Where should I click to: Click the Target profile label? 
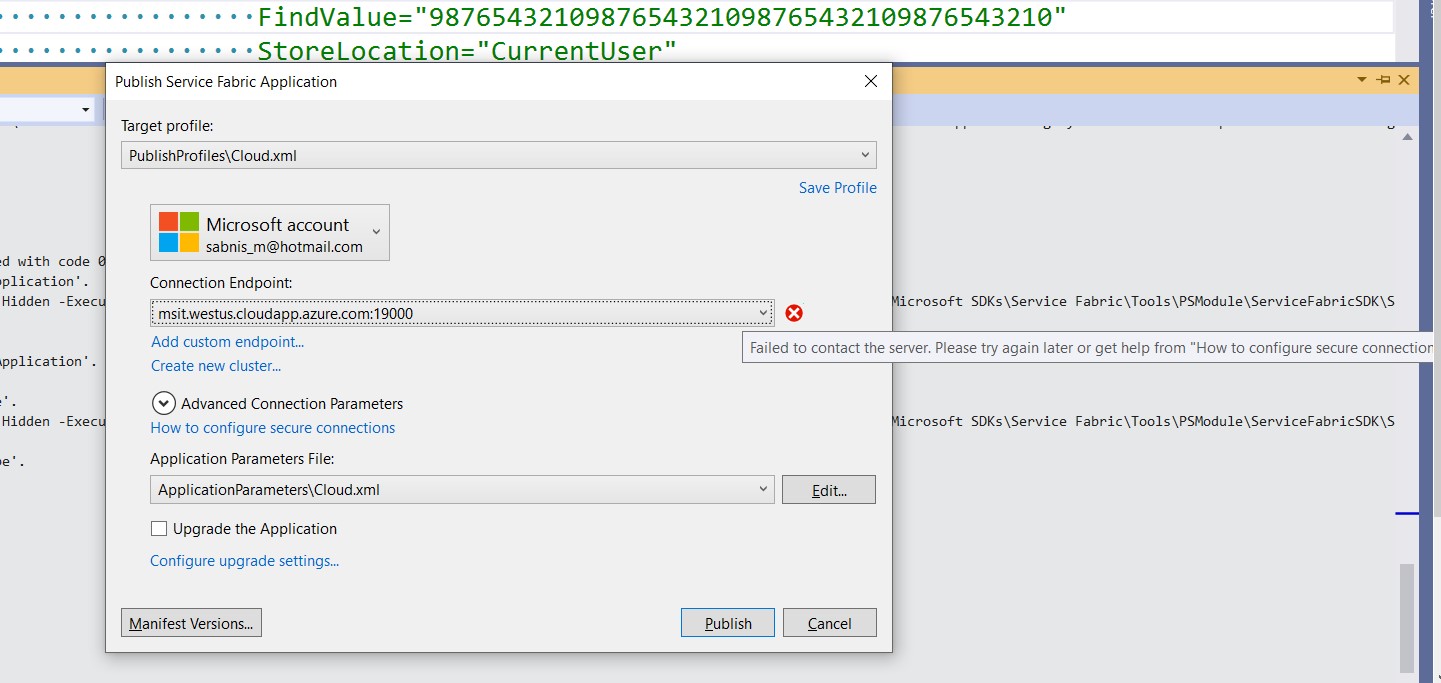[167, 126]
